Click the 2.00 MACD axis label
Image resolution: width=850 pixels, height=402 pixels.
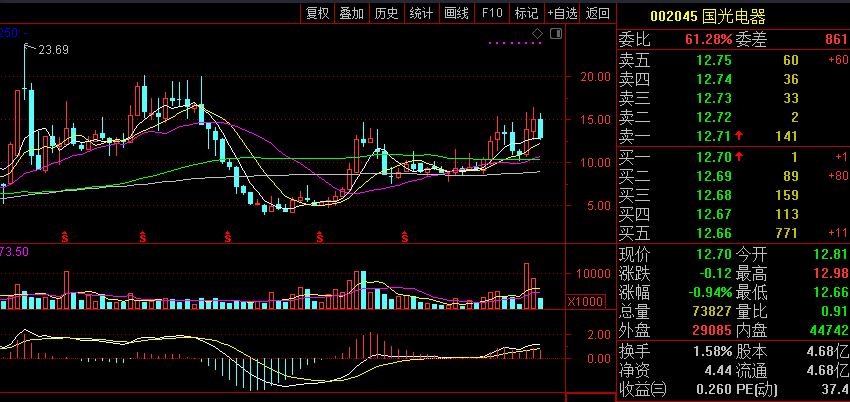[598, 335]
